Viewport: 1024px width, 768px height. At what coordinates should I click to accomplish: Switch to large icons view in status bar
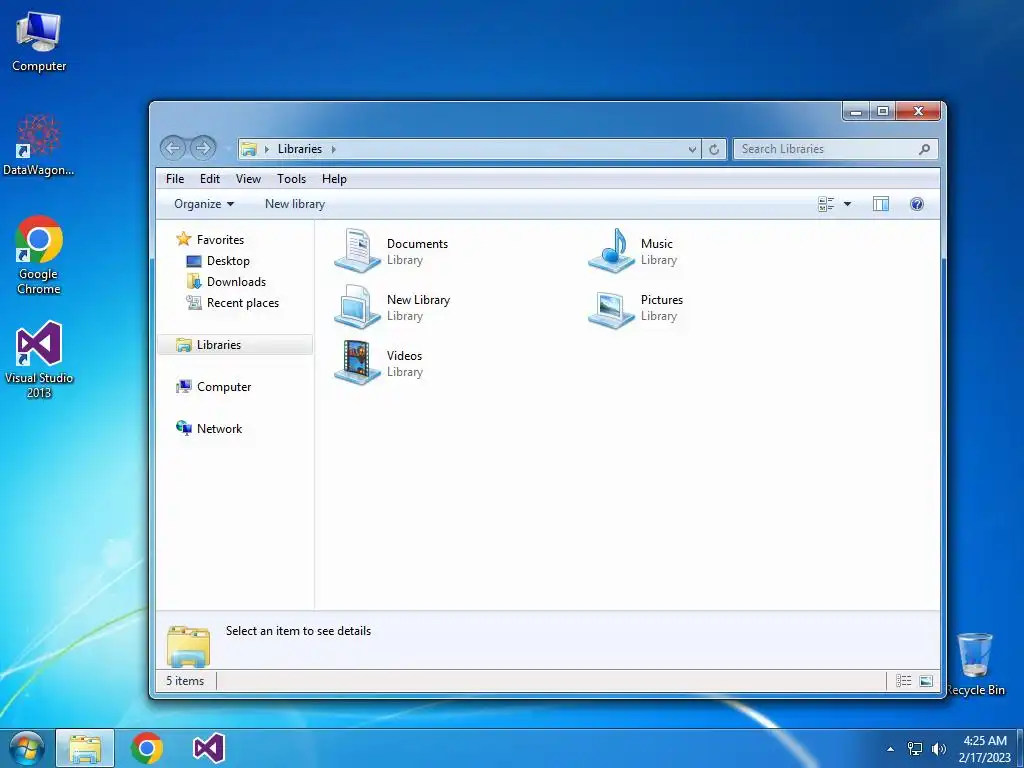click(x=926, y=681)
